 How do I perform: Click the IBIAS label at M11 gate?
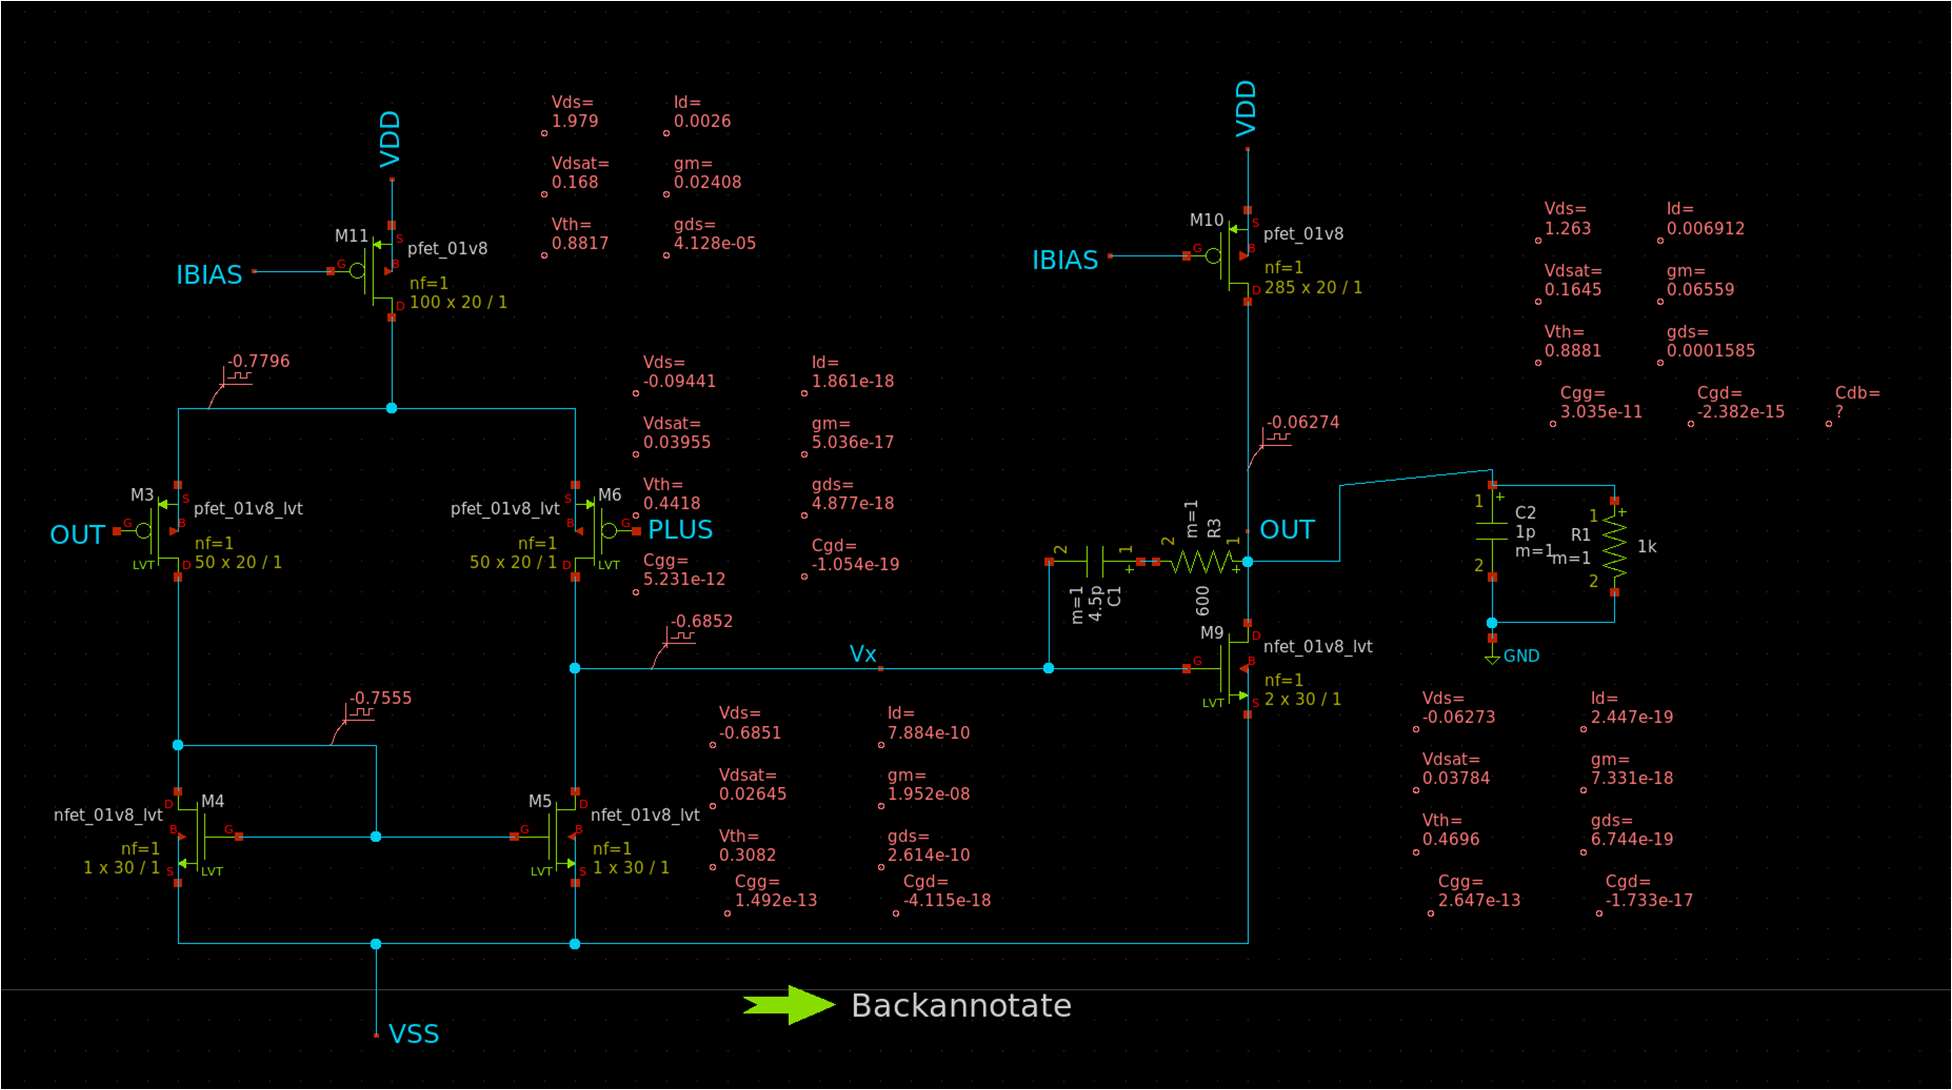coord(209,275)
